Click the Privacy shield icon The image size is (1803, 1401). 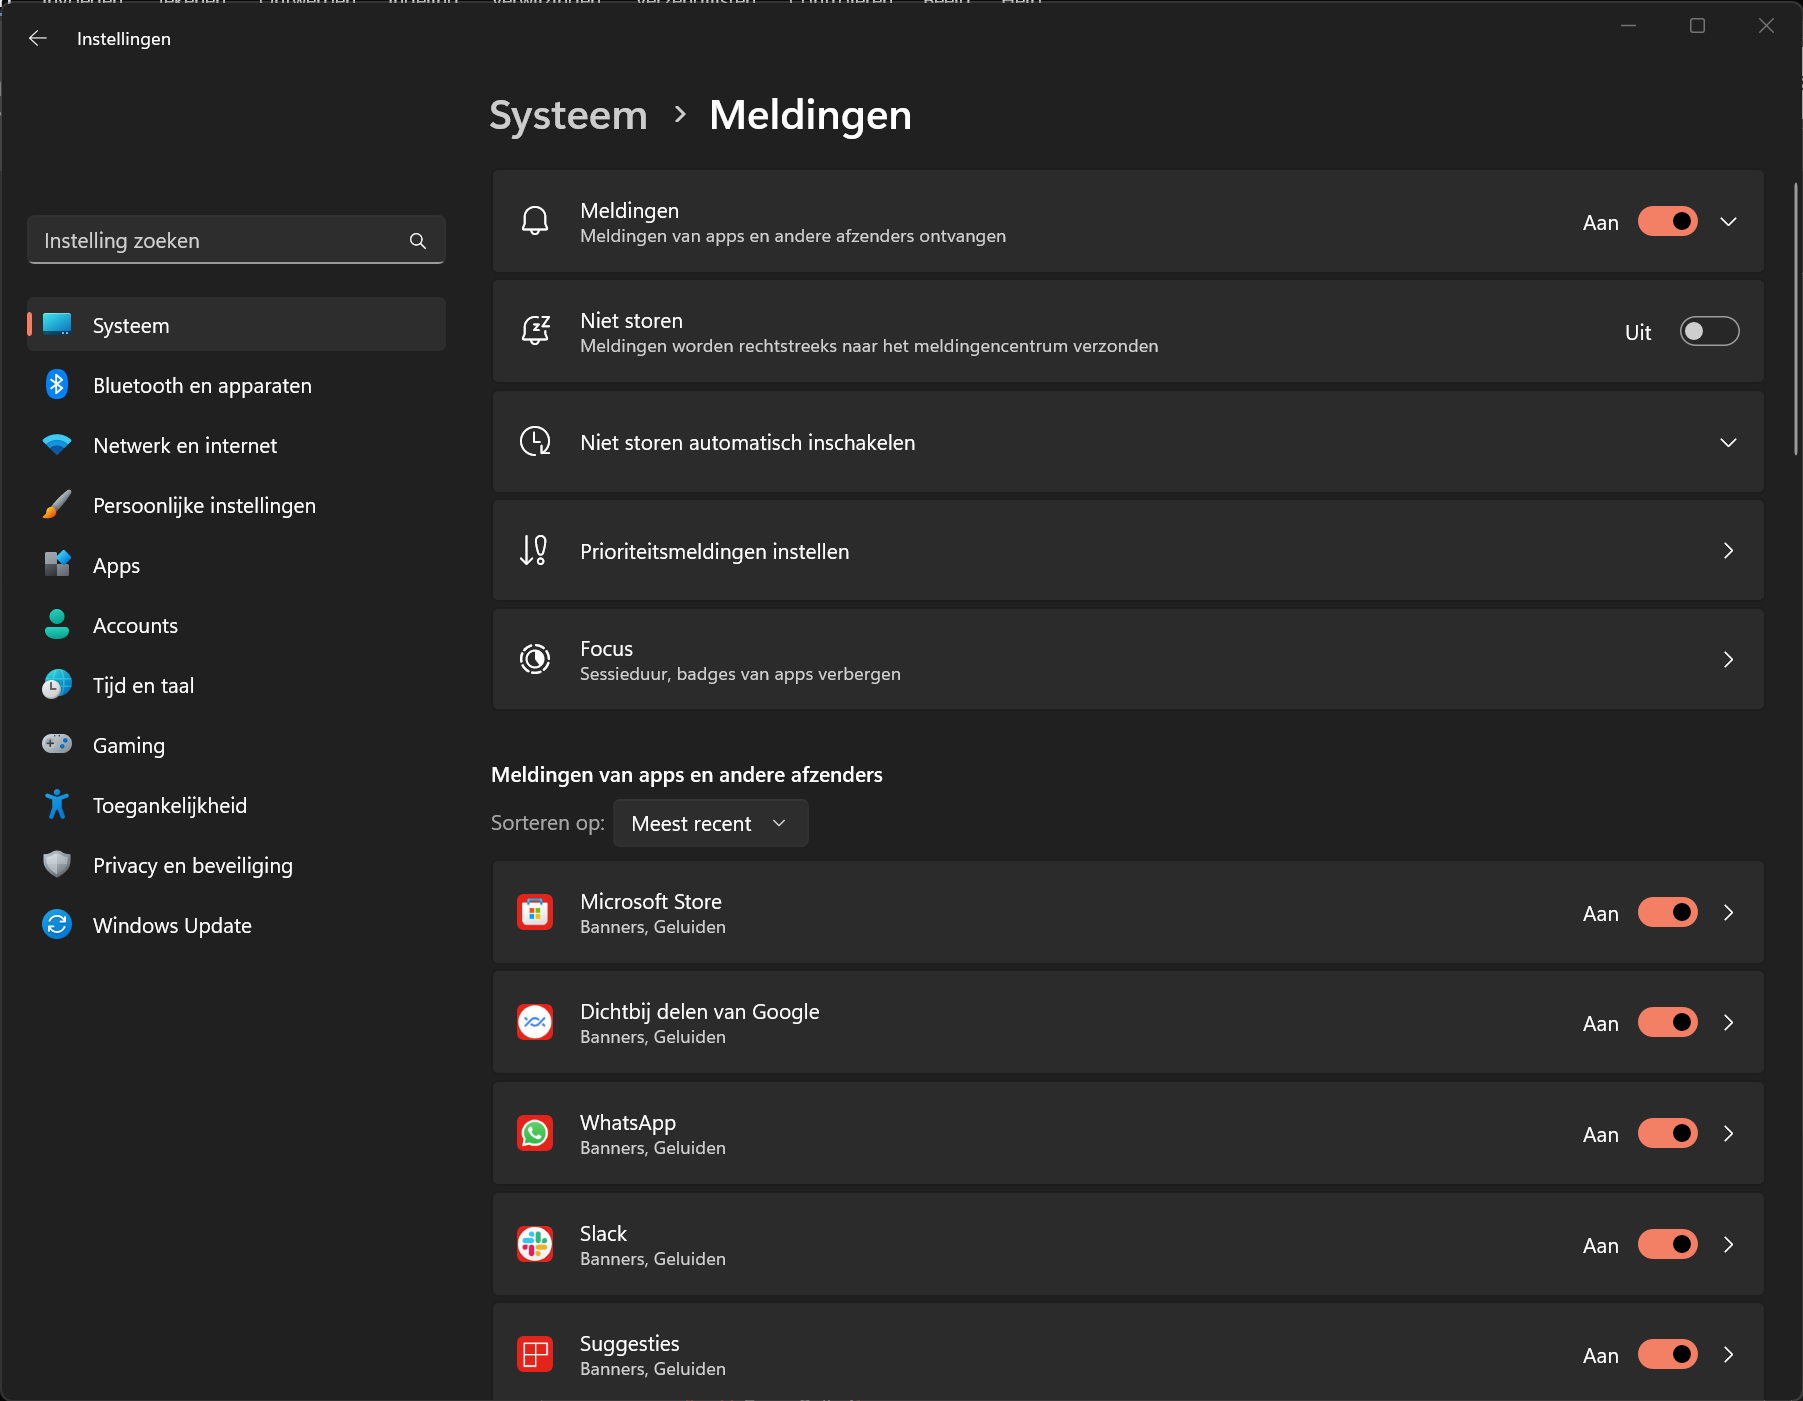tap(57, 864)
